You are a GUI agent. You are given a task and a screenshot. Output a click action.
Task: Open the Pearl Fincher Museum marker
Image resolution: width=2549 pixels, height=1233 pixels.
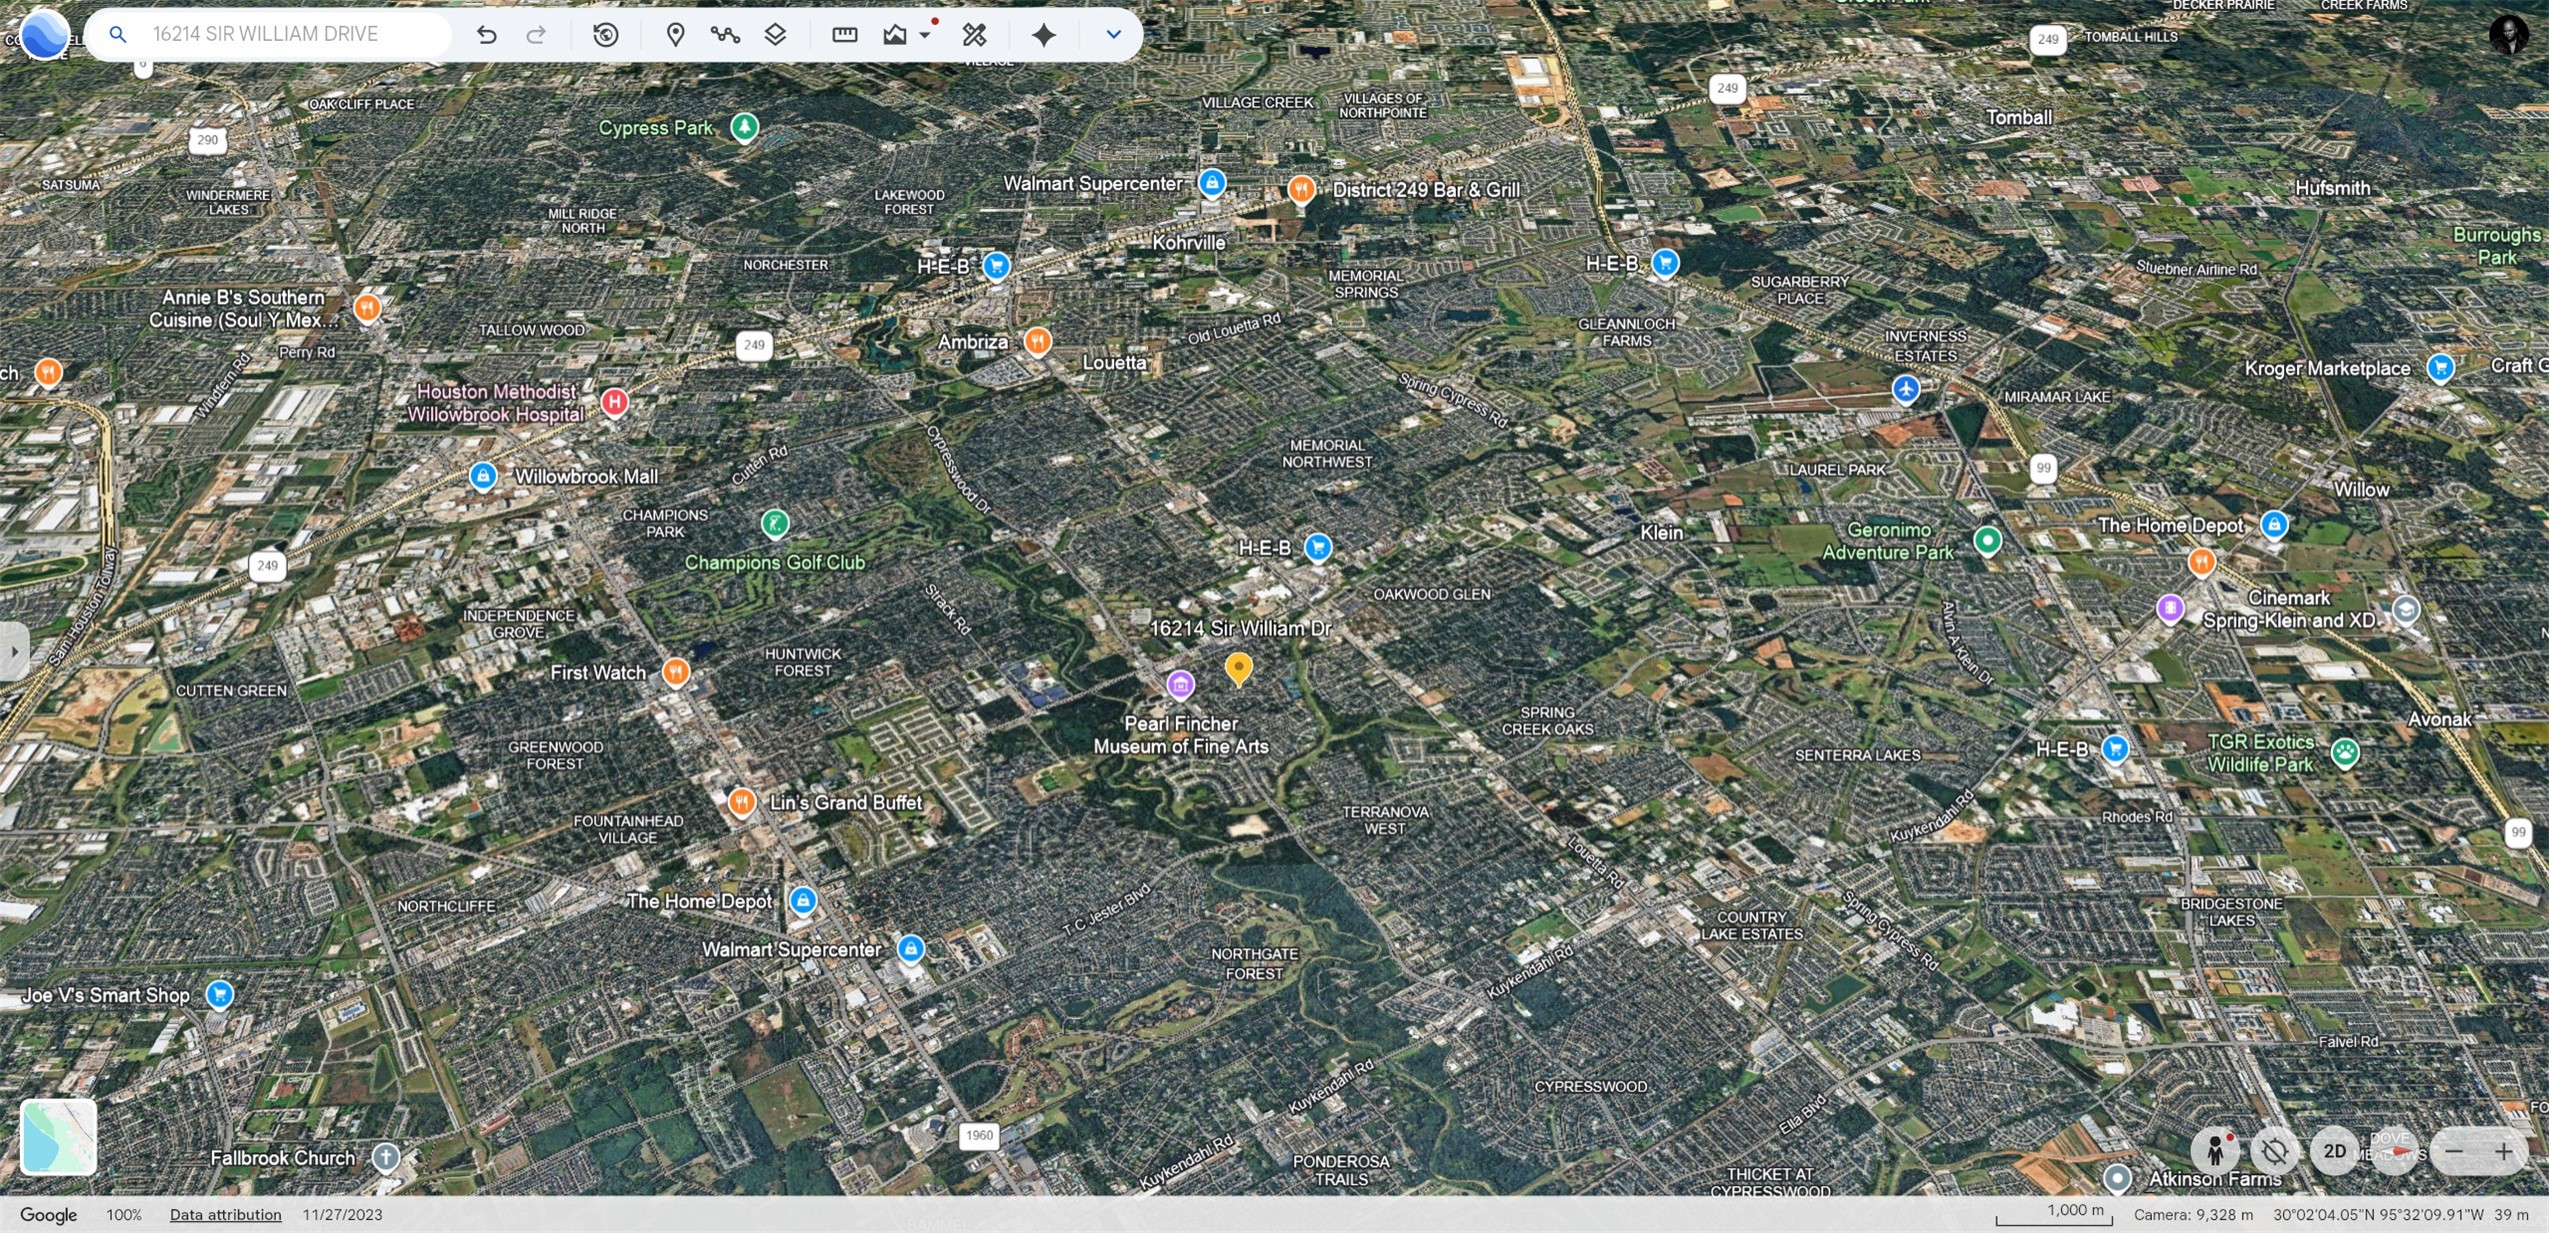click(x=1180, y=685)
